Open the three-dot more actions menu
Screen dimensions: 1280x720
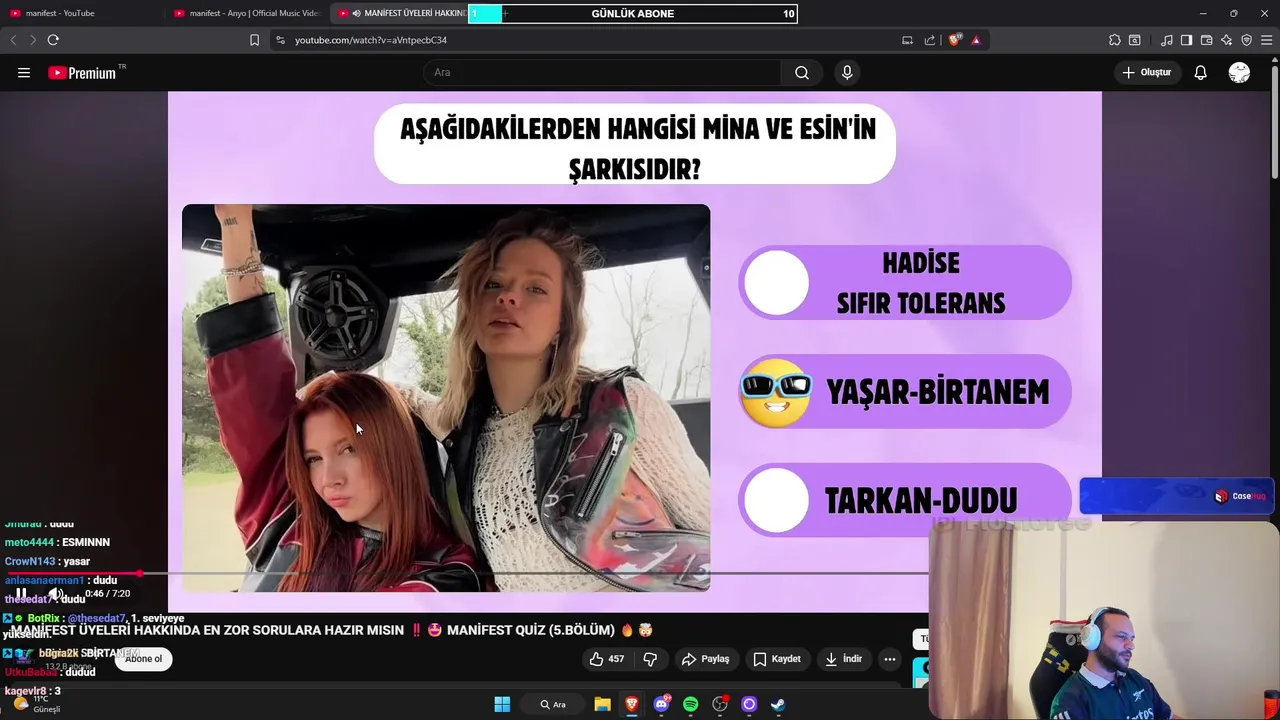tap(889, 659)
